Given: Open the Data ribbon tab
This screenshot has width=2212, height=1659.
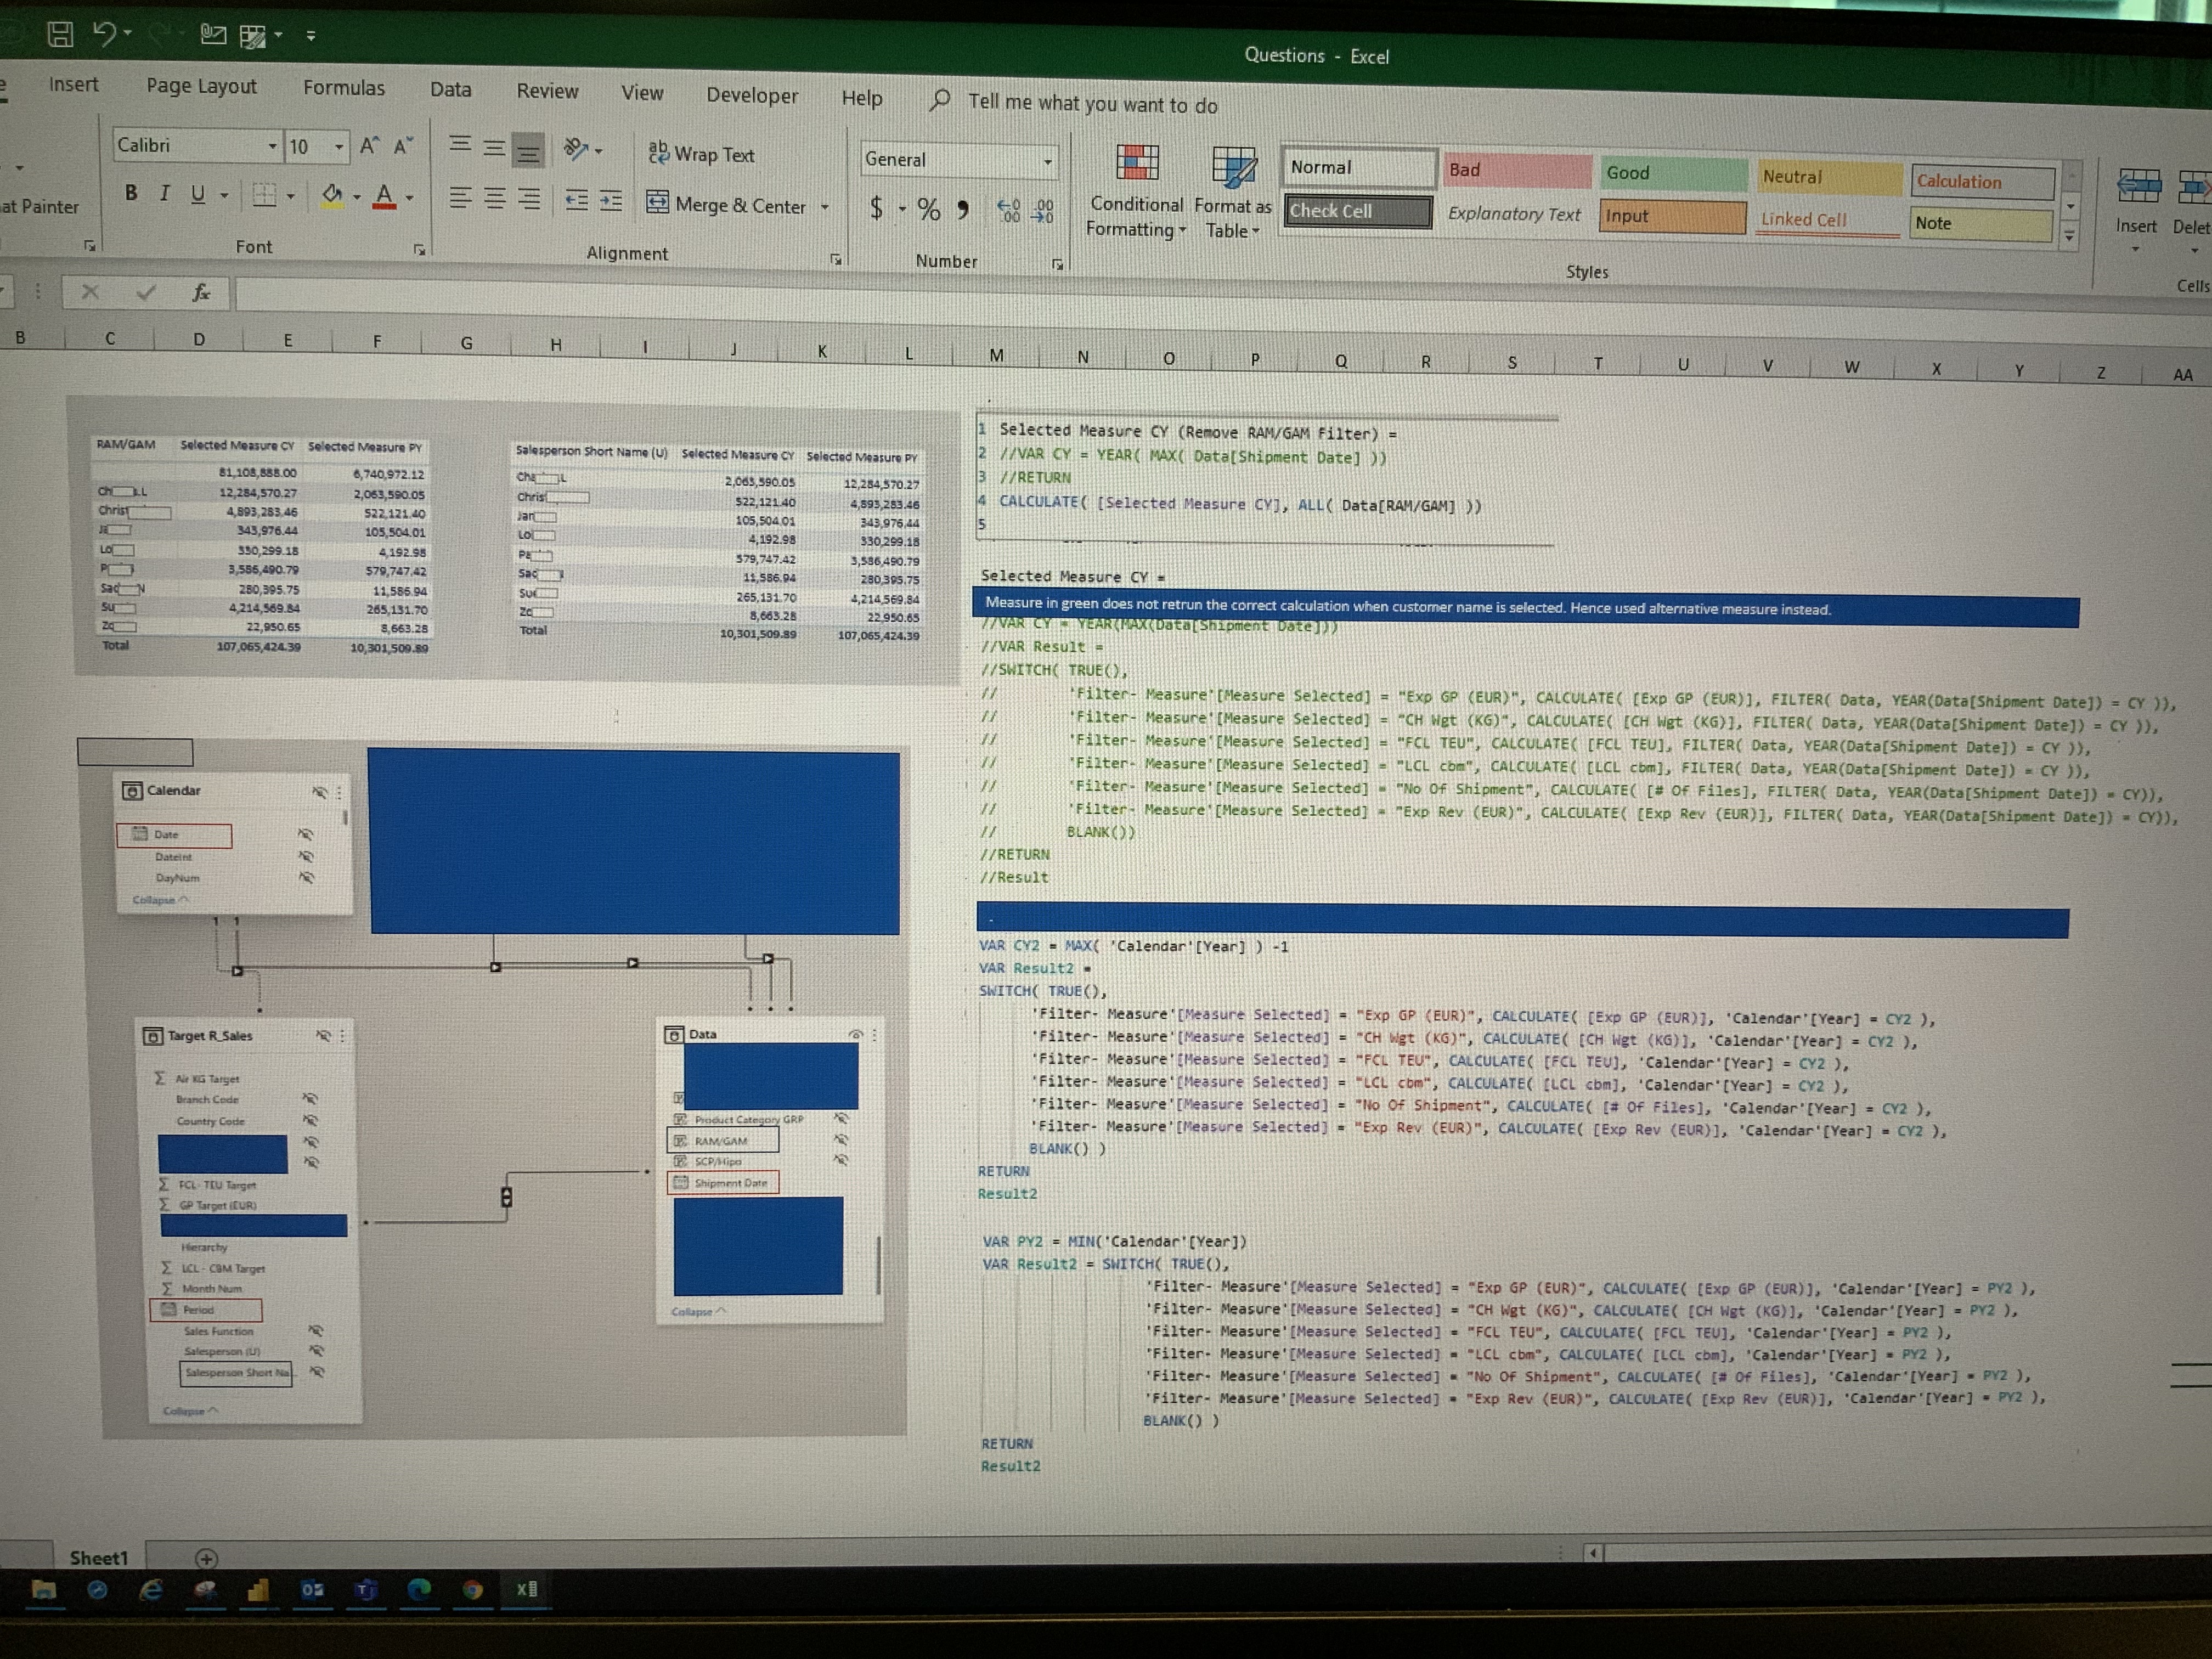Looking at the screenshot, I should [451, 89].
